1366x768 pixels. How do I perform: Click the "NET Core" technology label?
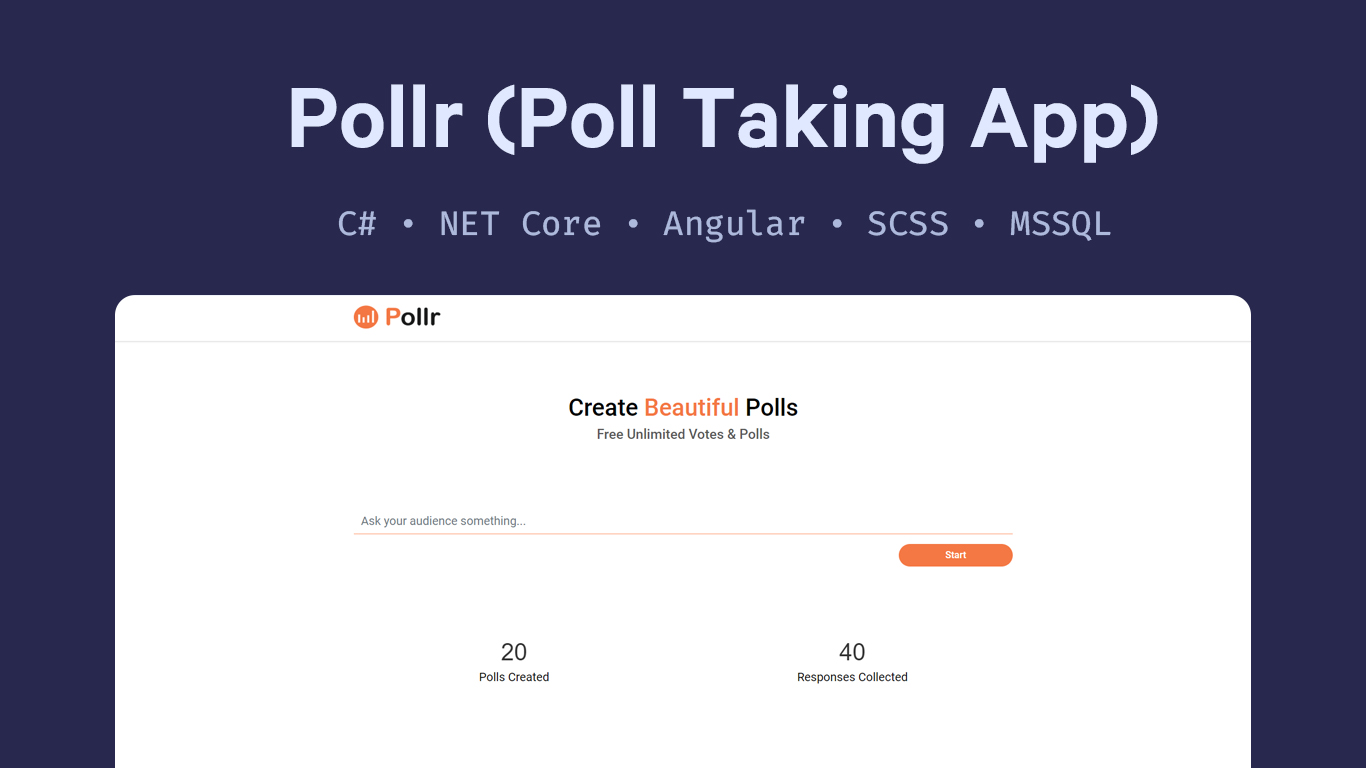[520, 224]
